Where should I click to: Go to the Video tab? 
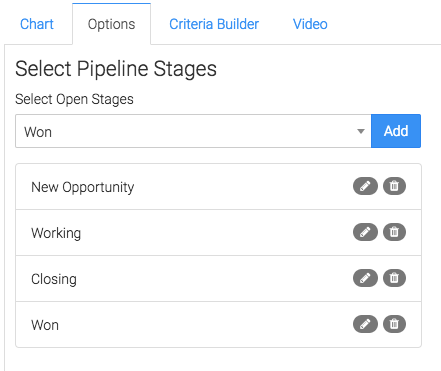[x=310, y=24]
